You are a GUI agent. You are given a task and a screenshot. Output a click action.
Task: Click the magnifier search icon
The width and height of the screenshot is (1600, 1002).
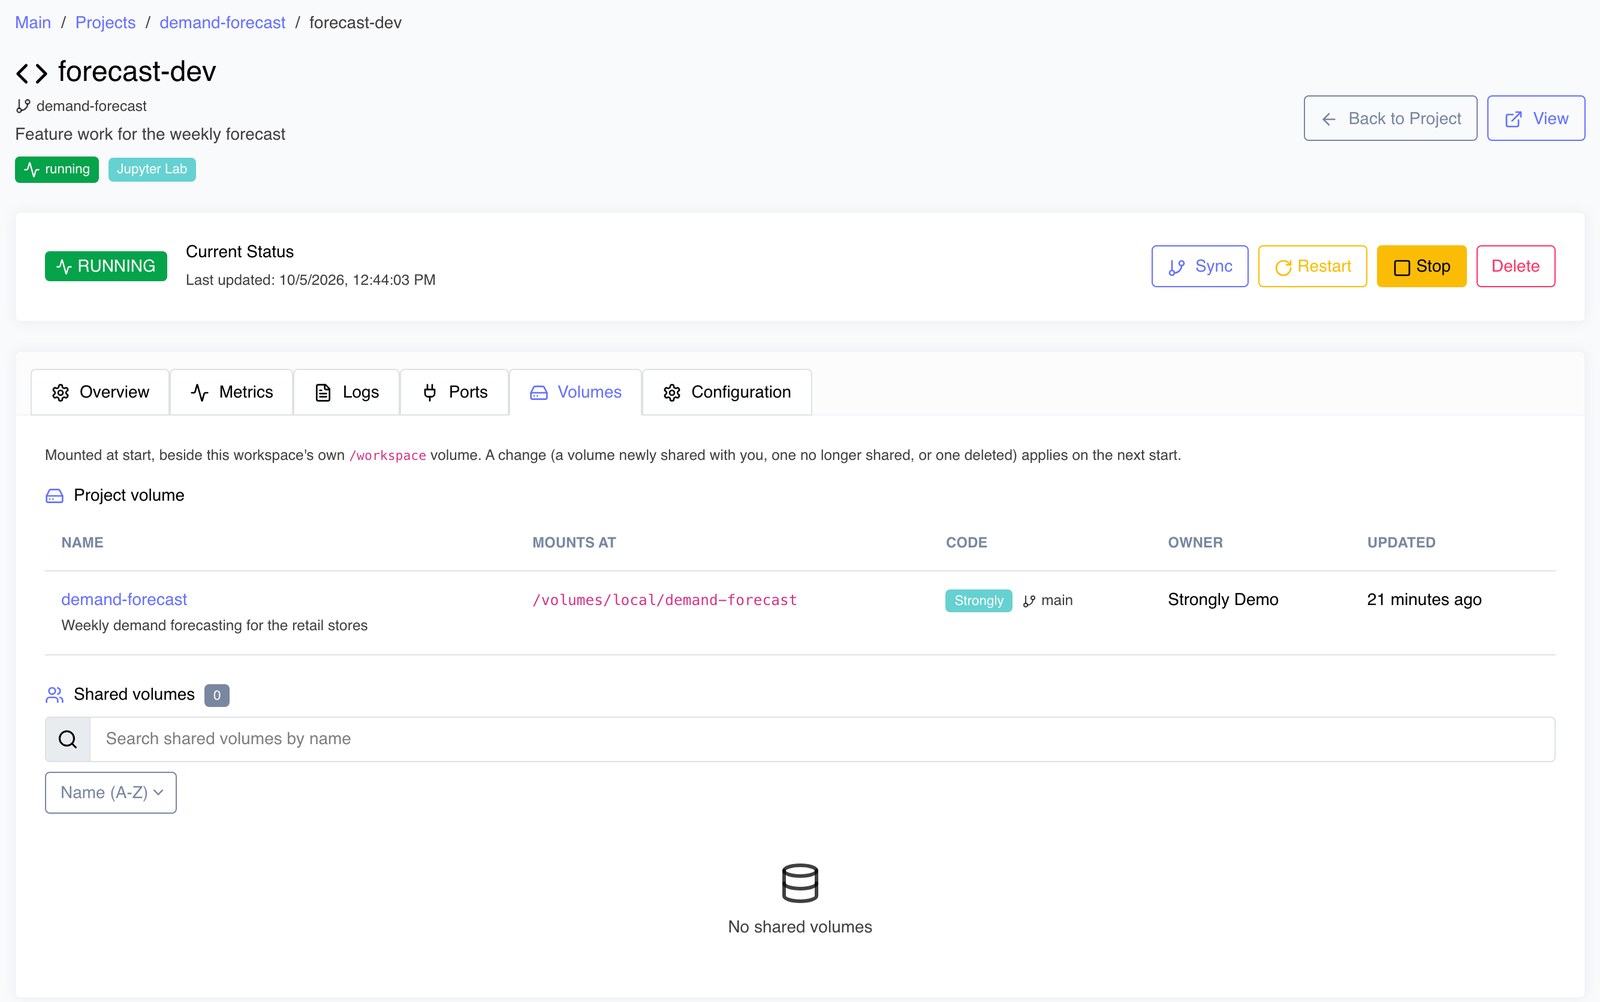tap(68, 739)
